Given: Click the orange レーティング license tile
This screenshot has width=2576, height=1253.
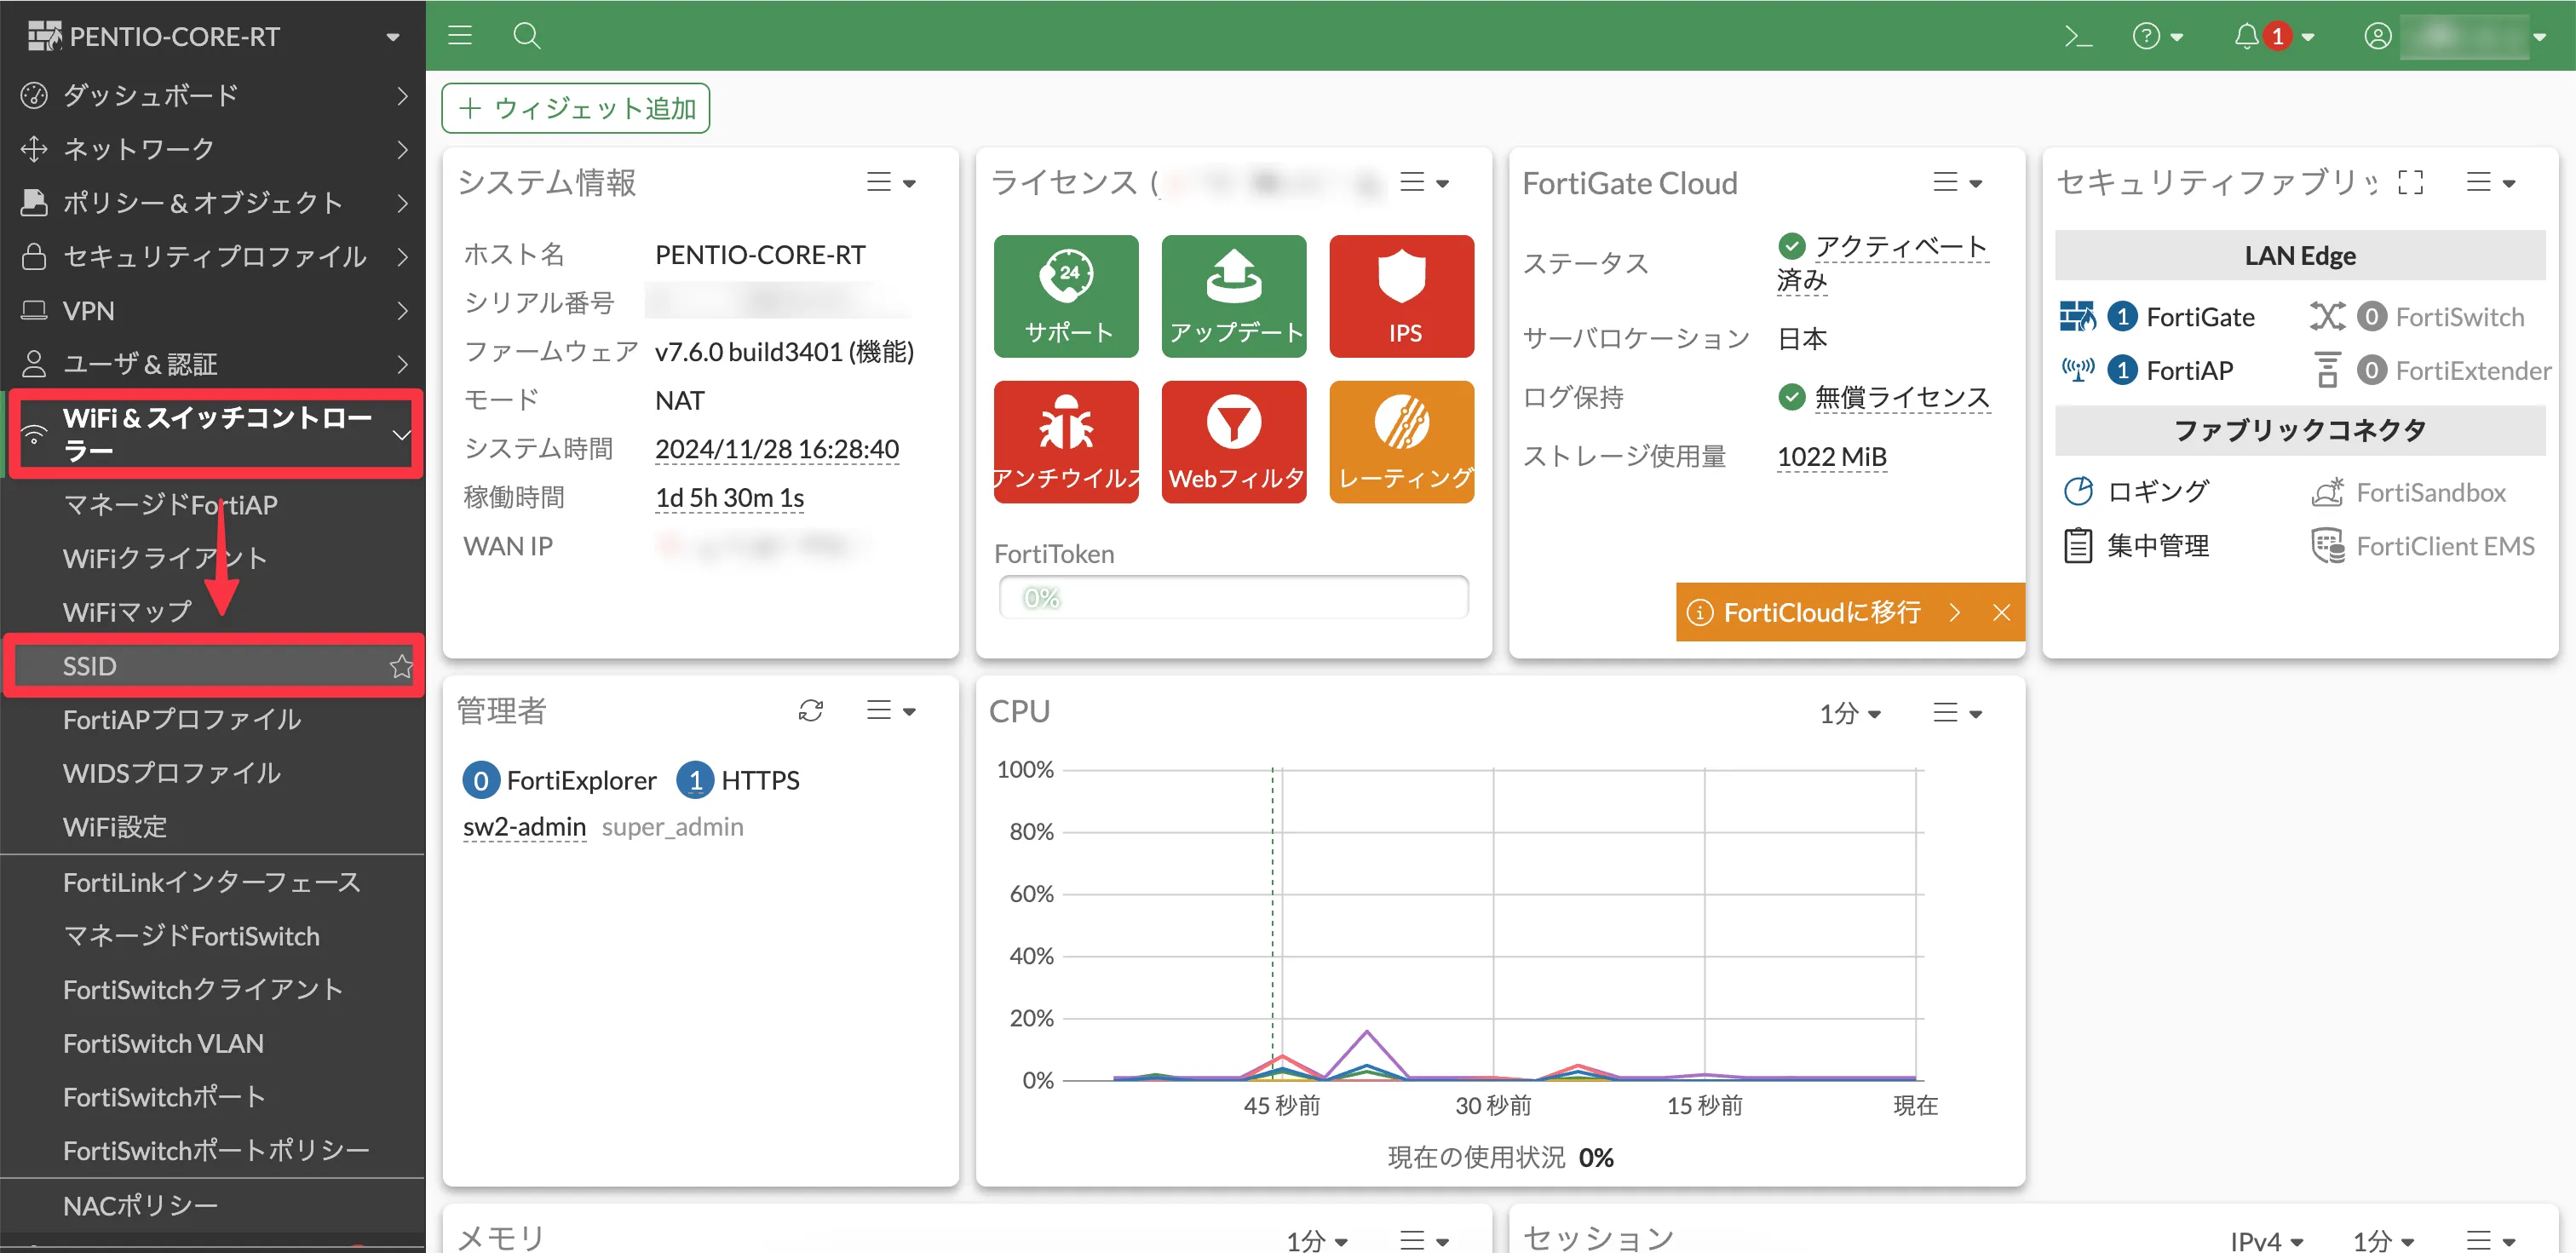Looking at the screenshot, I should click(1402, 441).
